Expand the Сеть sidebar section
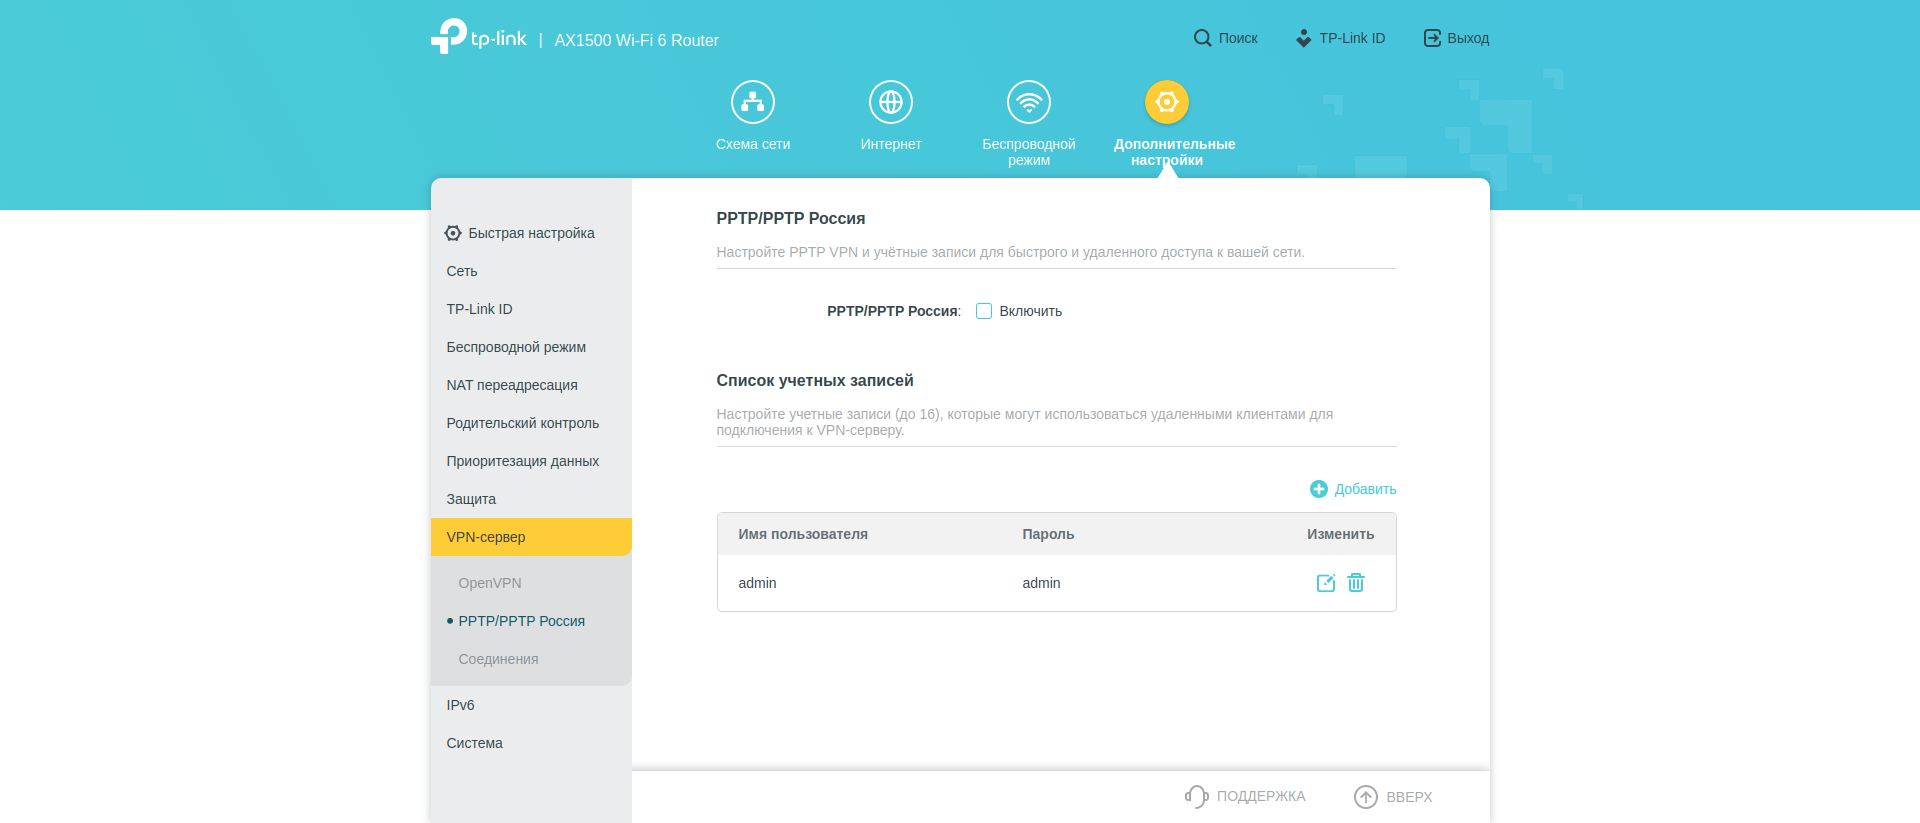 [462, 271]
